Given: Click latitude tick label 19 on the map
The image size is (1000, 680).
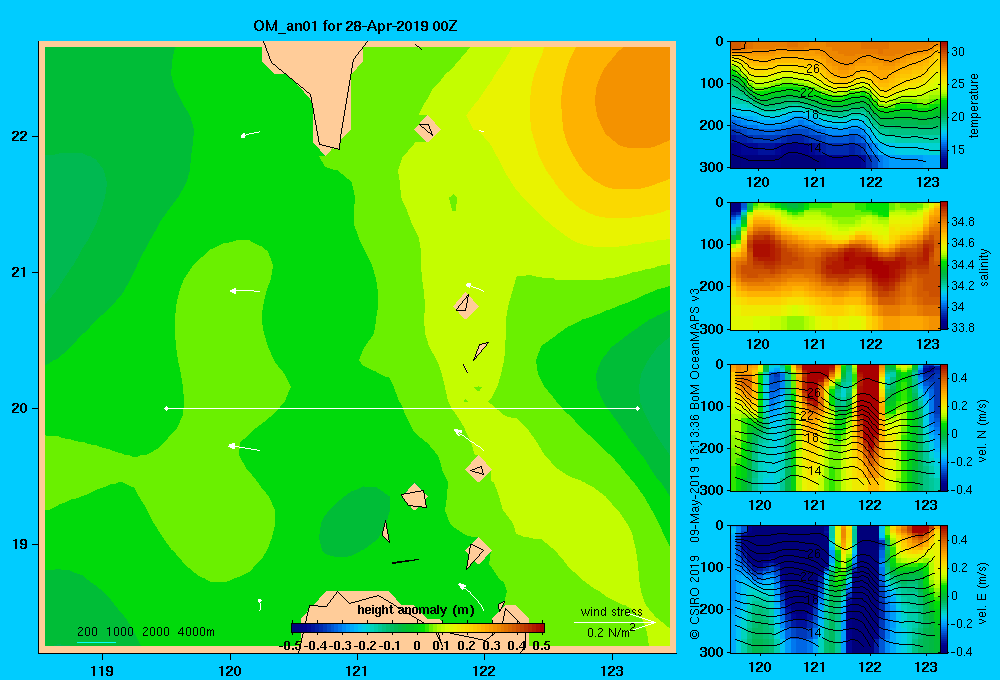Looking at the screenshot, I should [20, 544].
